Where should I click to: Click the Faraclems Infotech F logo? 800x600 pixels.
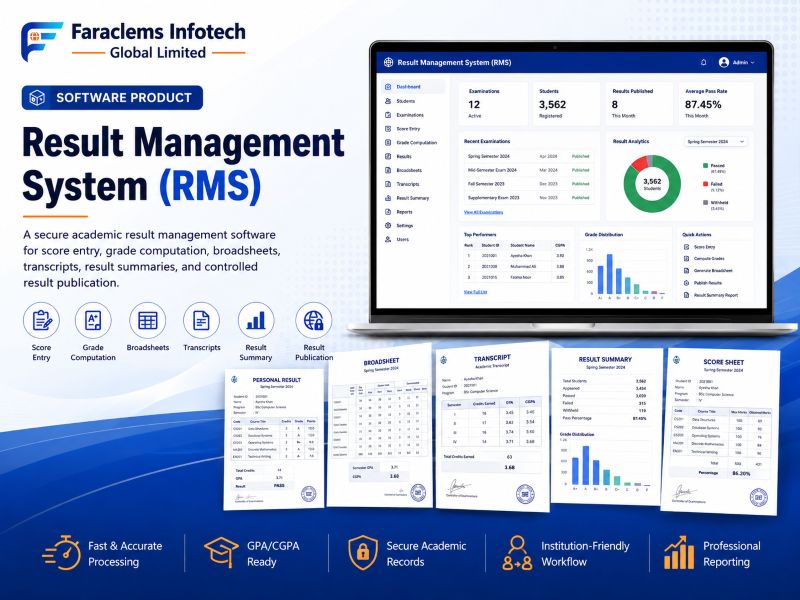click(42, 41)
